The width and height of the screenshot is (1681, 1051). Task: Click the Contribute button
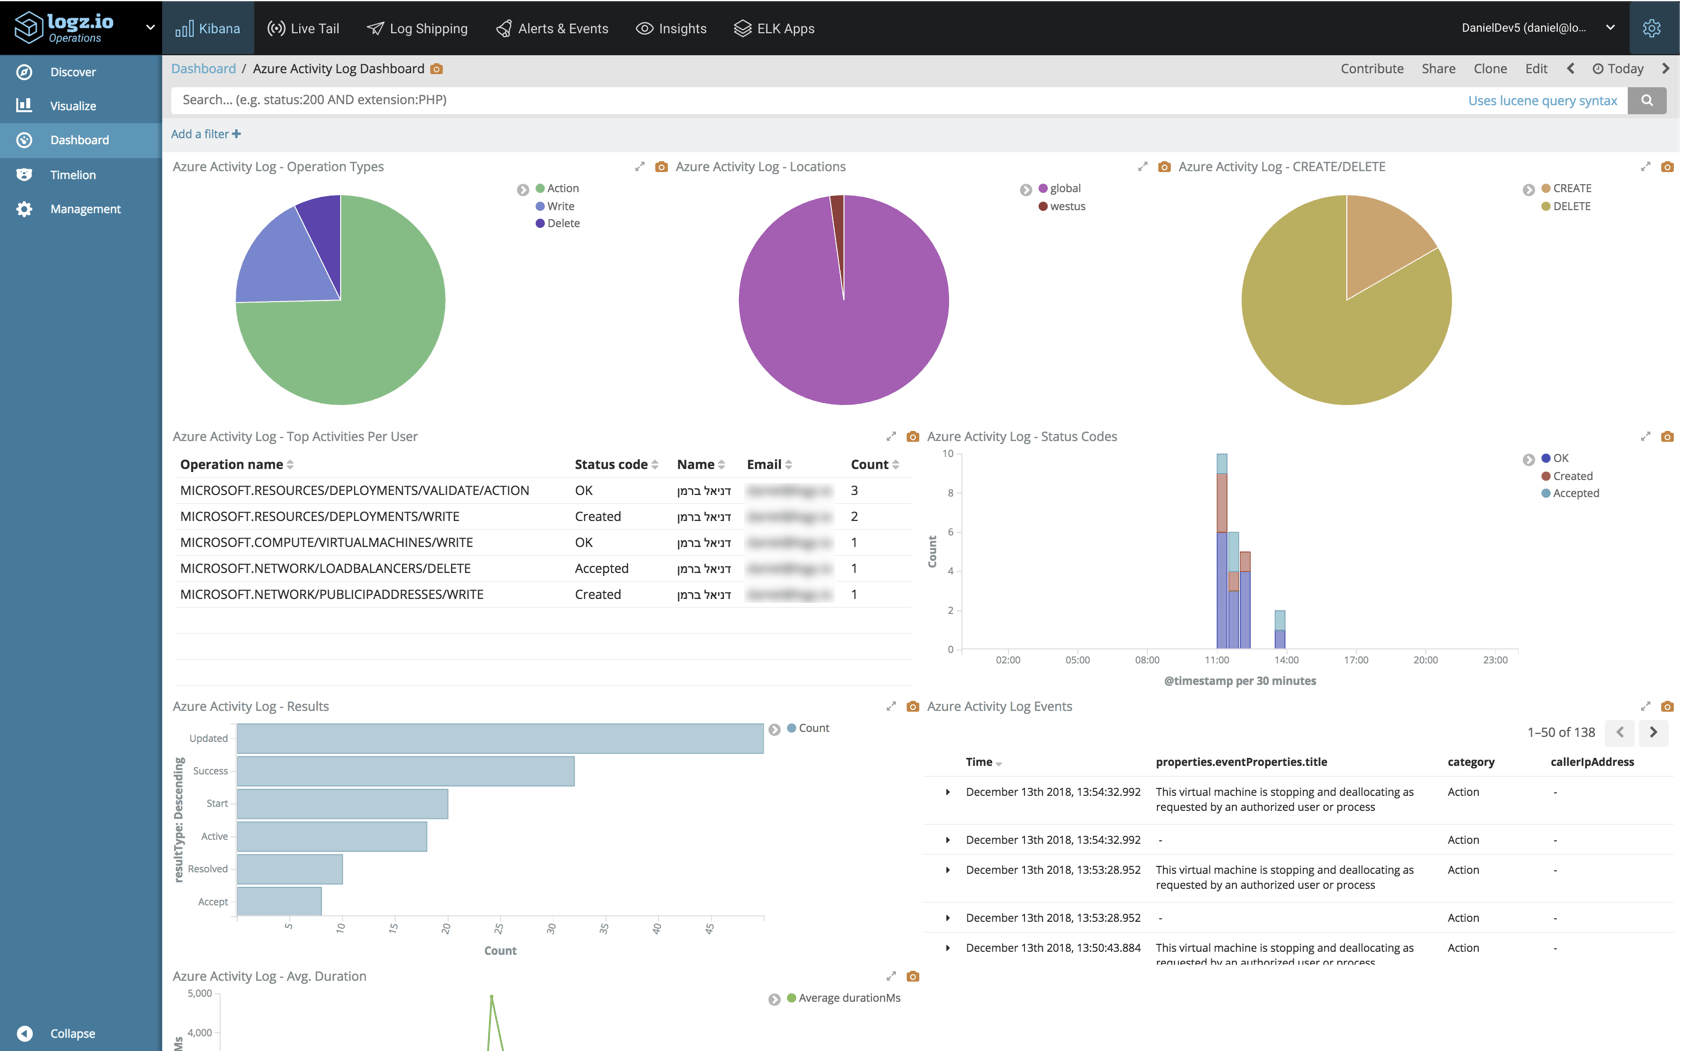pyautogui.click(x=1371, y=69)
